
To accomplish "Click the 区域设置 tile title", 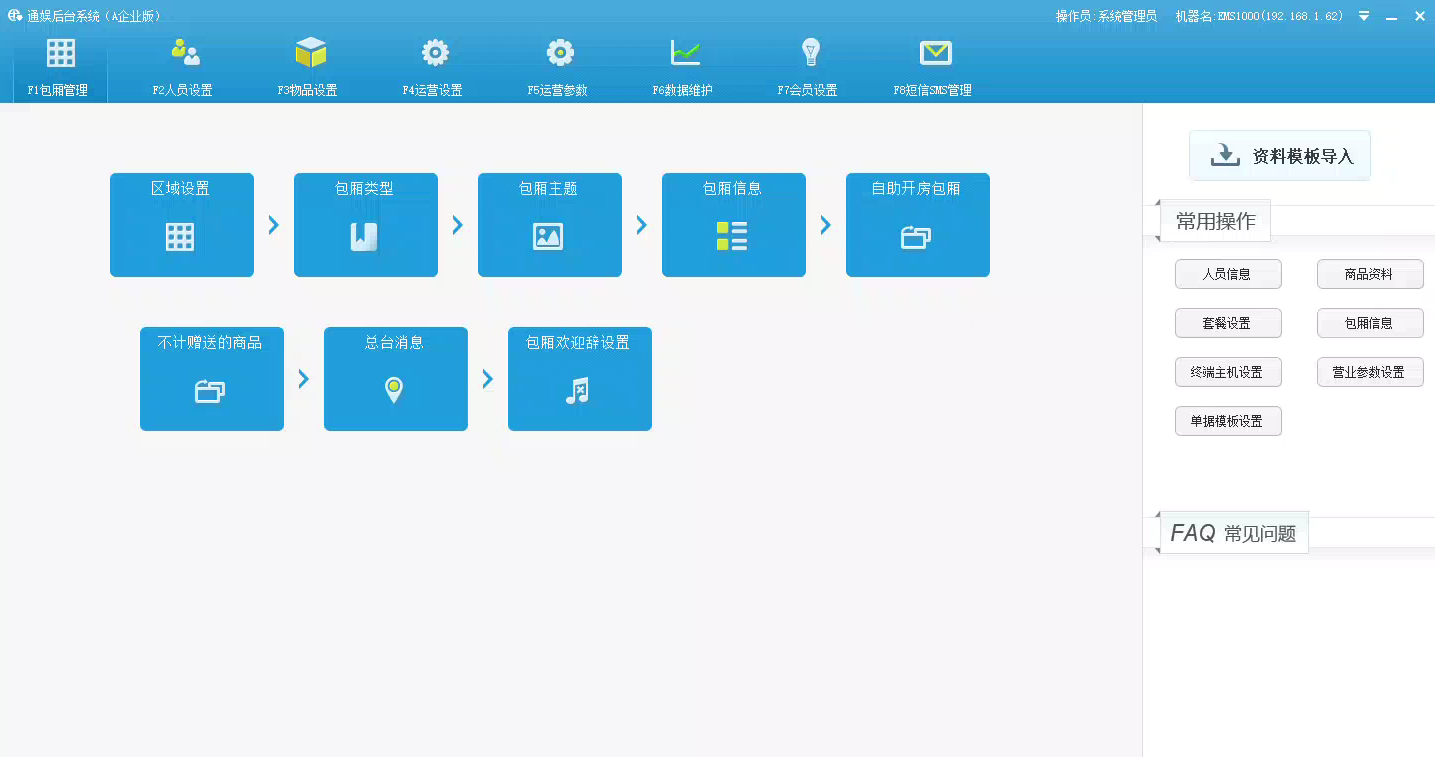I will coord(180,188).
